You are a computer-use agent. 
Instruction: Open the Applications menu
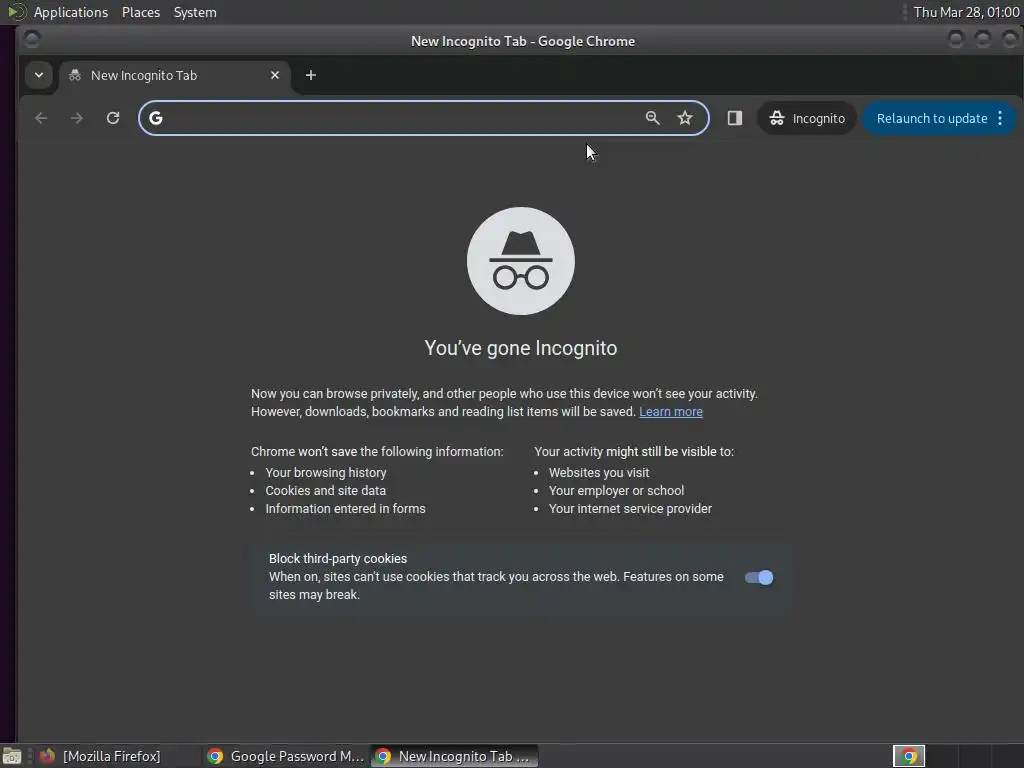click(71, 12)
